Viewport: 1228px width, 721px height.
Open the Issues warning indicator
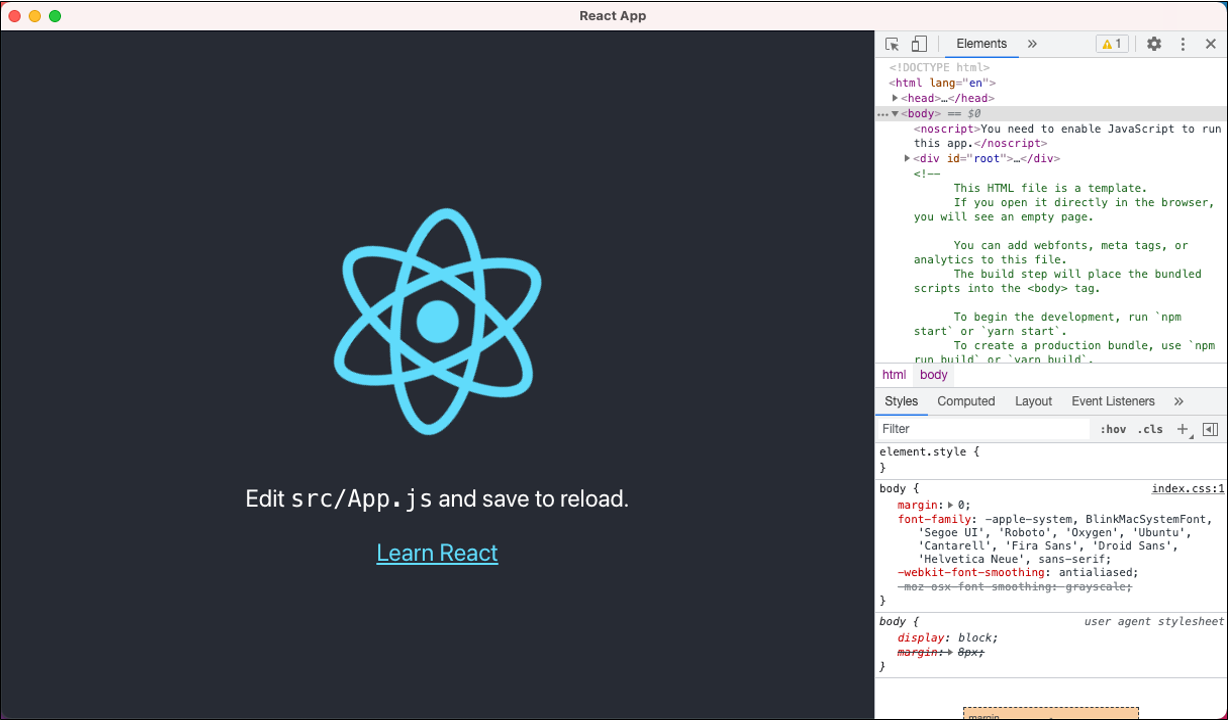coord(1111,43)
